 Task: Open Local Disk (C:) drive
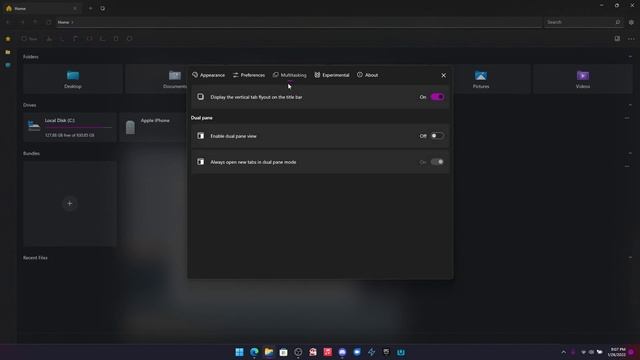70,127
